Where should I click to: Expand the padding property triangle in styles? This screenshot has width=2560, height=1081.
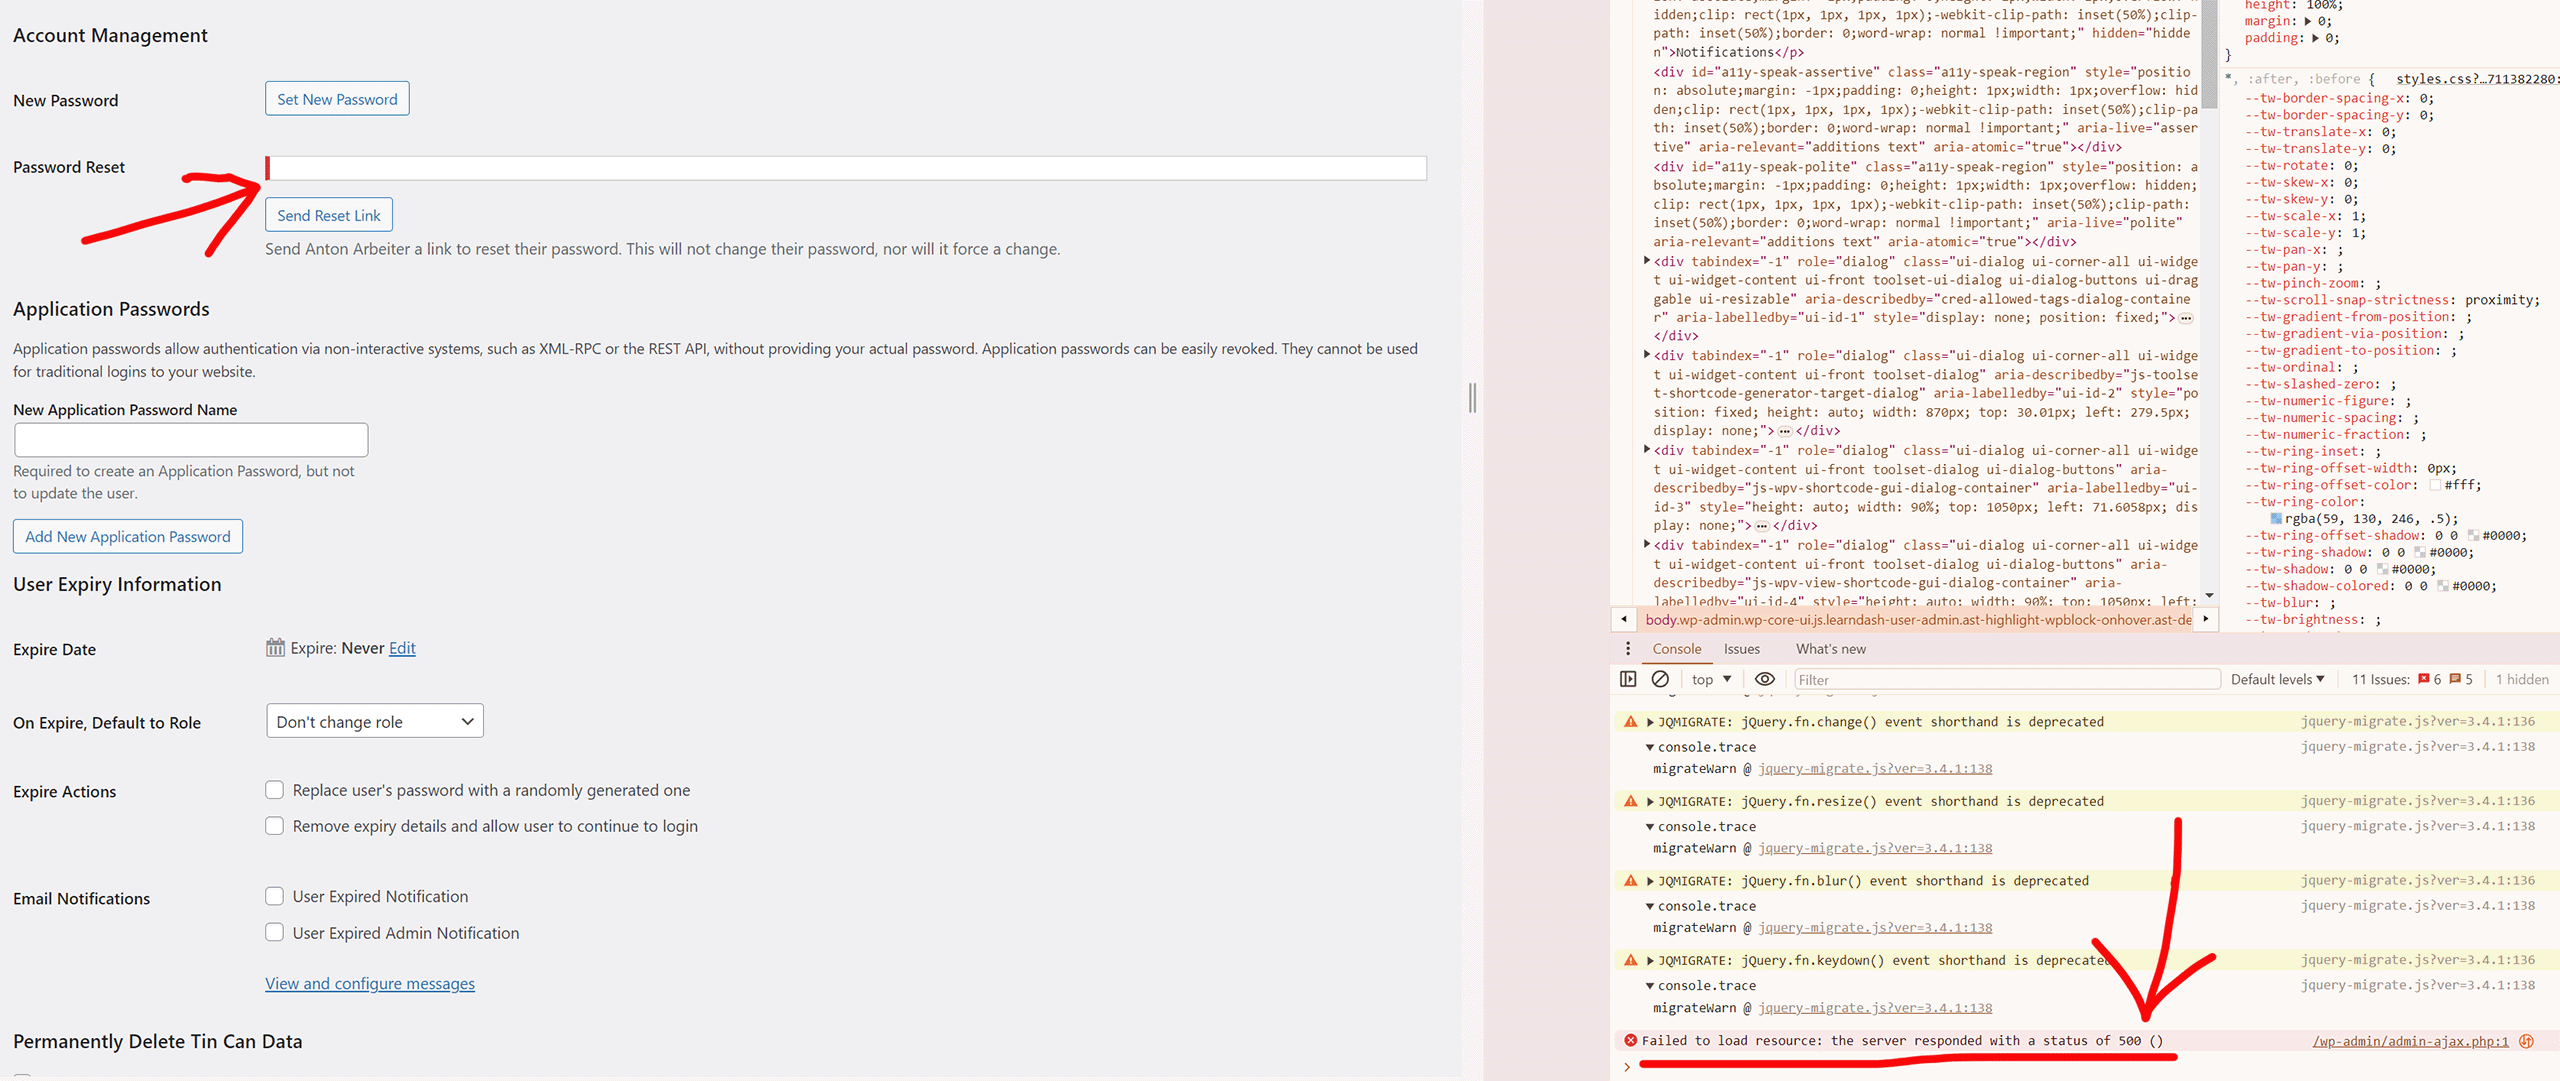[2315, 38]
